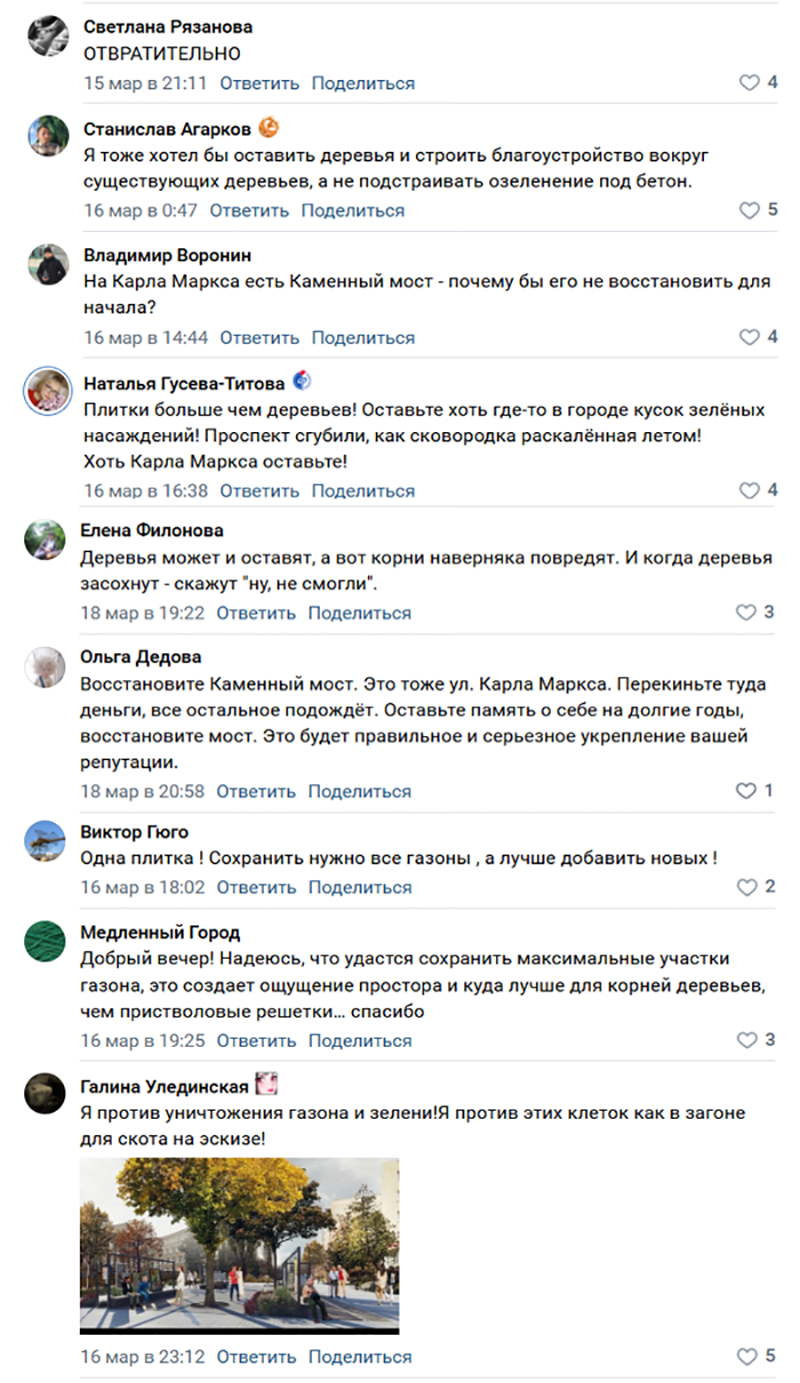
Task: Open timestamp 16 мар в 23:12
Action: click(x=142, y=1357)
